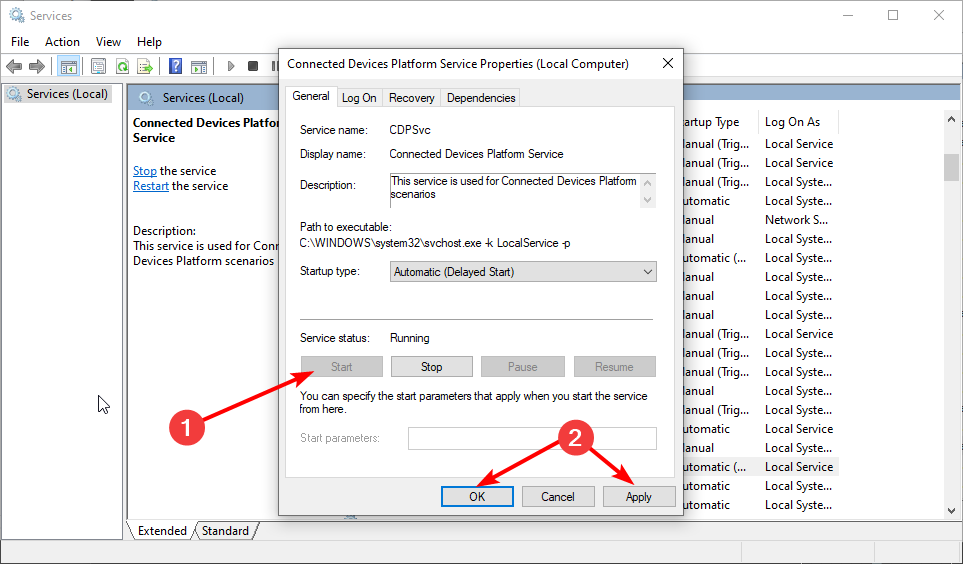The width and height of the screenshot is (963, 564).
Task: Select the Standard view tab
Action: (x=225, y=531)
